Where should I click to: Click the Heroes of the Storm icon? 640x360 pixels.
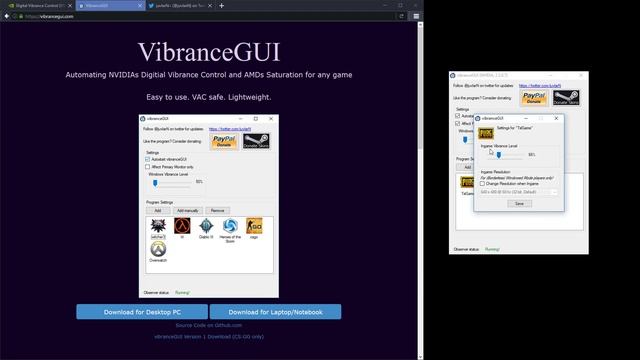(x=230, y=226)
